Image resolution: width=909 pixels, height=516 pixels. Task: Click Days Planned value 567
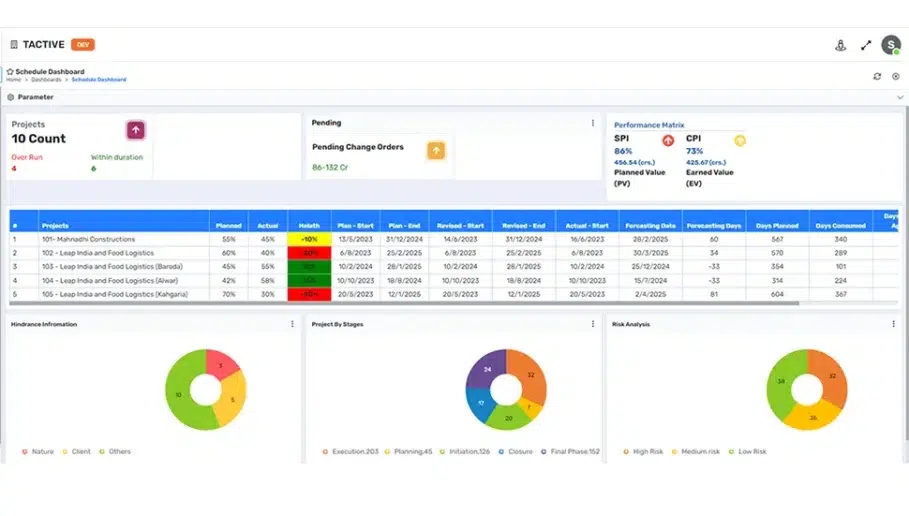pyautogui.click(x=777, y=239)
